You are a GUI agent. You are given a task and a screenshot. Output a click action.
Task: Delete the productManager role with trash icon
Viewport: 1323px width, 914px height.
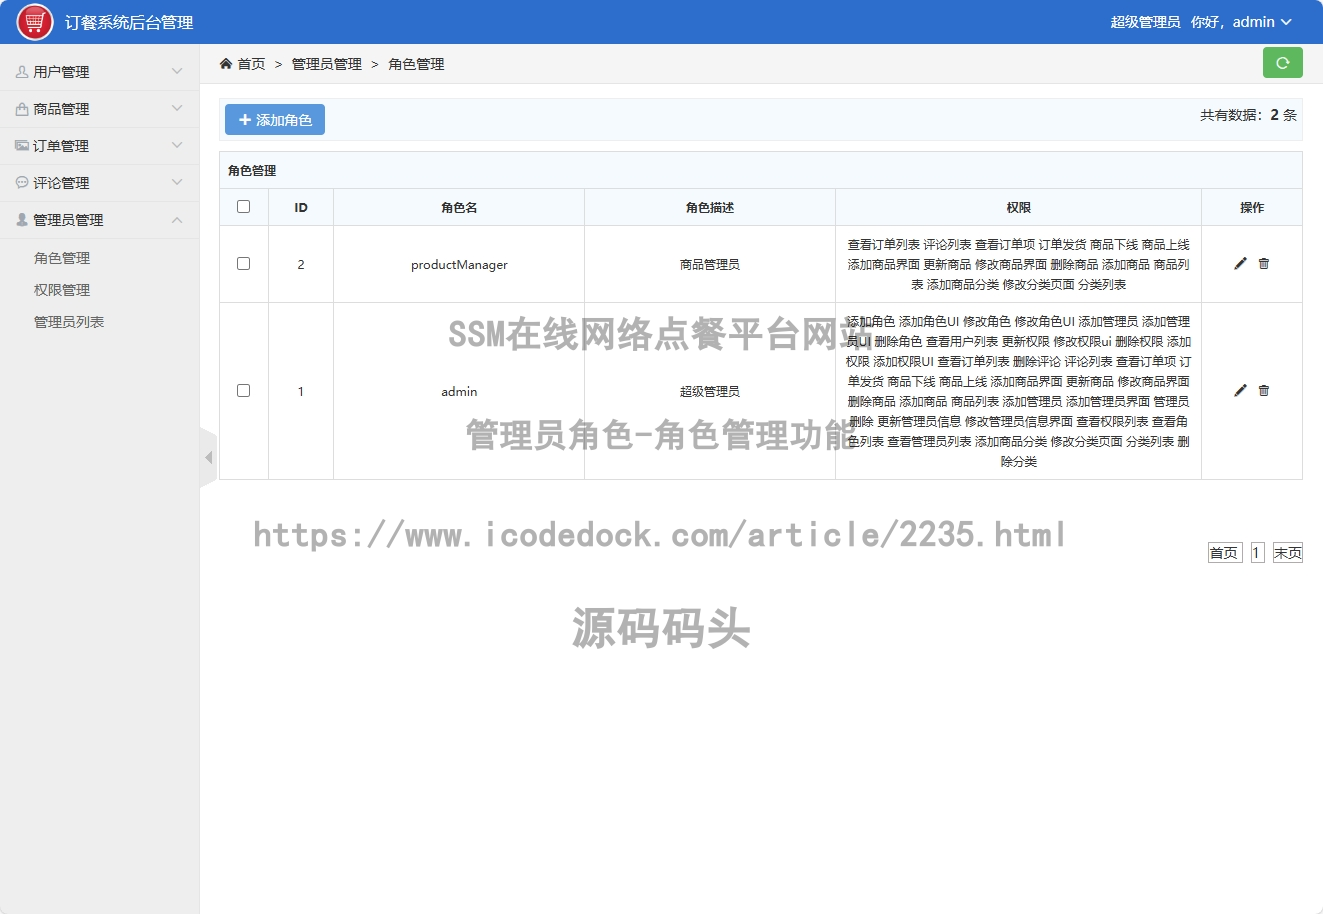click(x=1264, y=263)
